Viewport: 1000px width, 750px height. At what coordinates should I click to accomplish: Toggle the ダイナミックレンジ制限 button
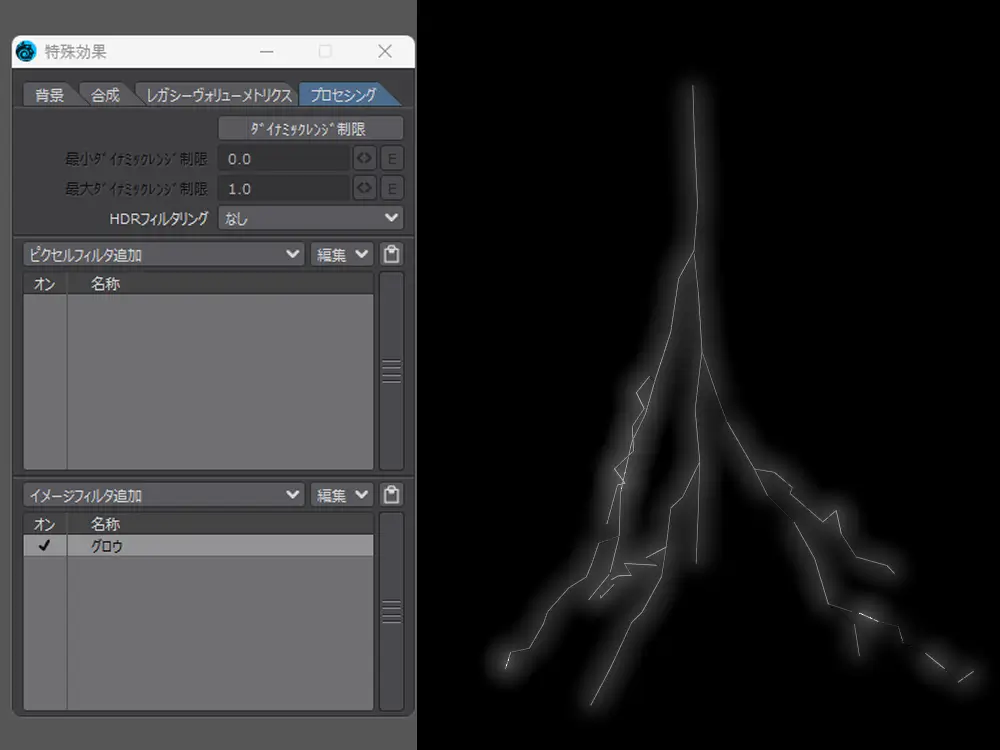point(310,129)
